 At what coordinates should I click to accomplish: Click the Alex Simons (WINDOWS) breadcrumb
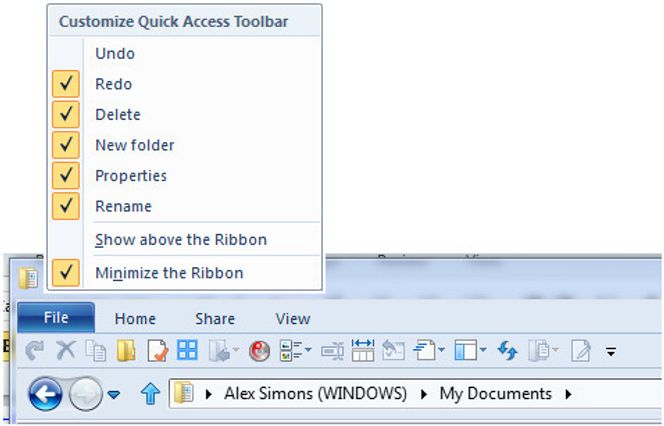point(315,394)
